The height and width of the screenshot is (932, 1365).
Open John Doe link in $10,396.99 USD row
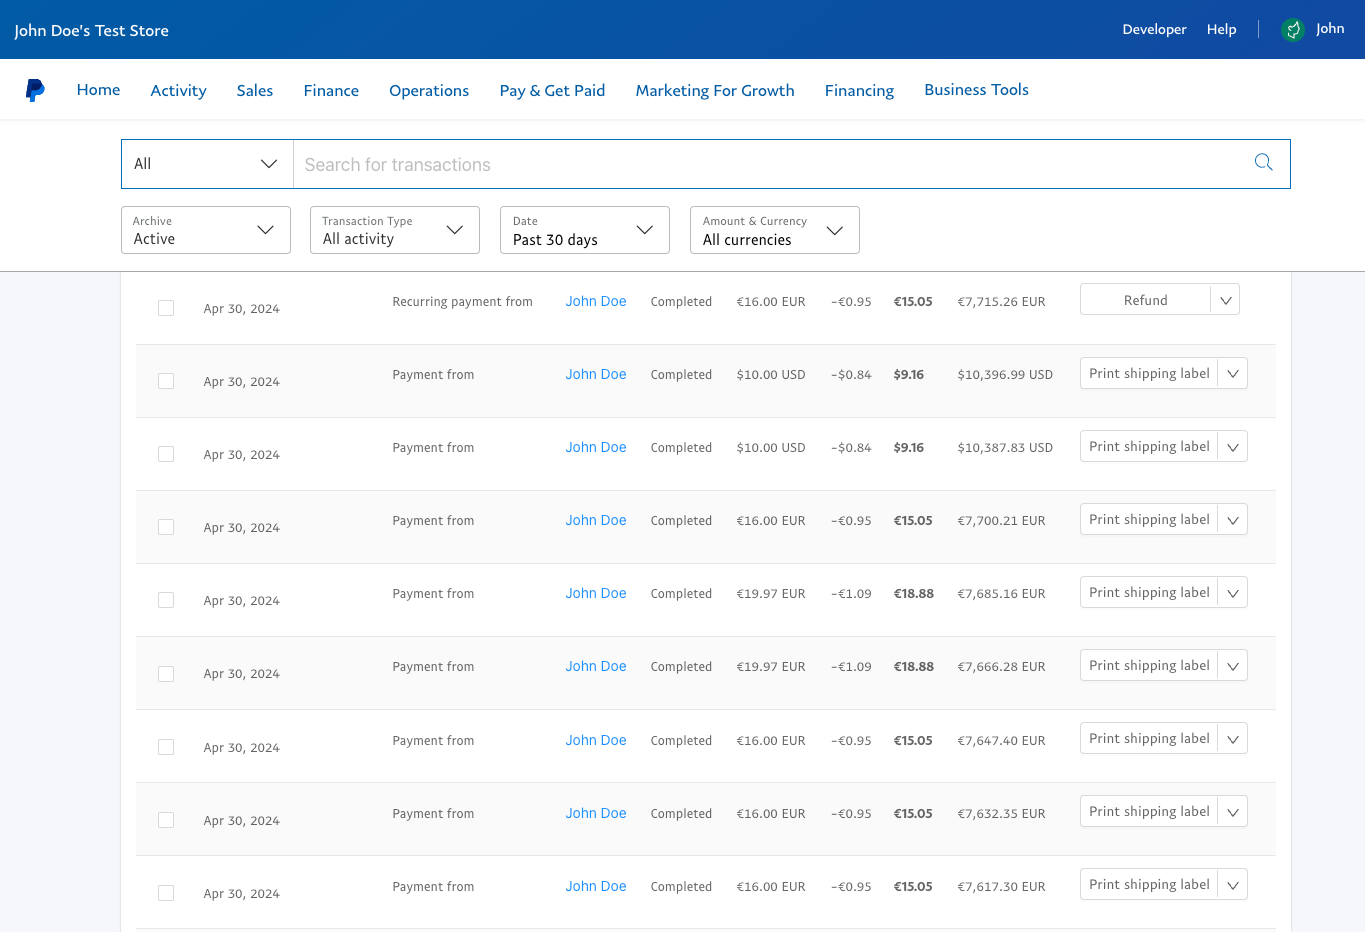pyautogui.click(x=596, y=374)
